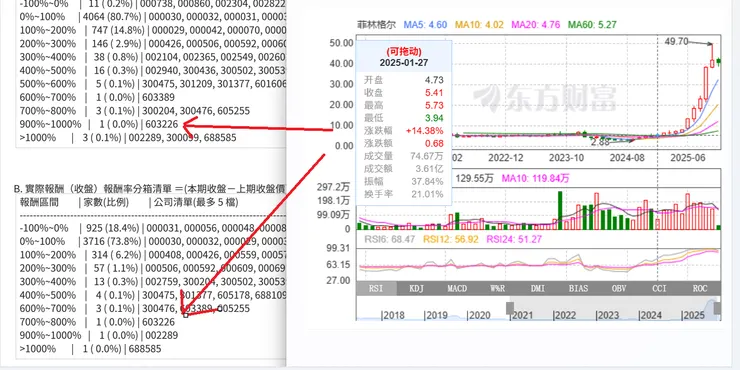Click the stock name 菲林格尔
The image size is (740, 370).
pos(377,25)
